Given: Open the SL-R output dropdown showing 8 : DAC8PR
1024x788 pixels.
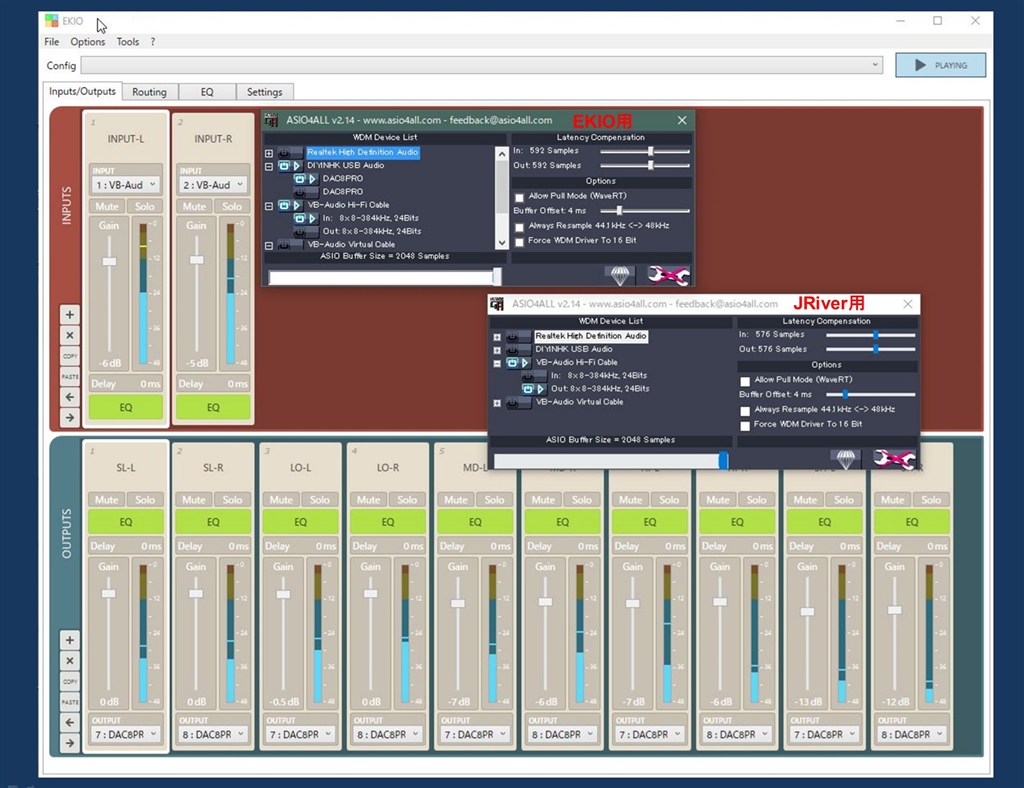Looking at the screenshot, I should tap(214, 734).
